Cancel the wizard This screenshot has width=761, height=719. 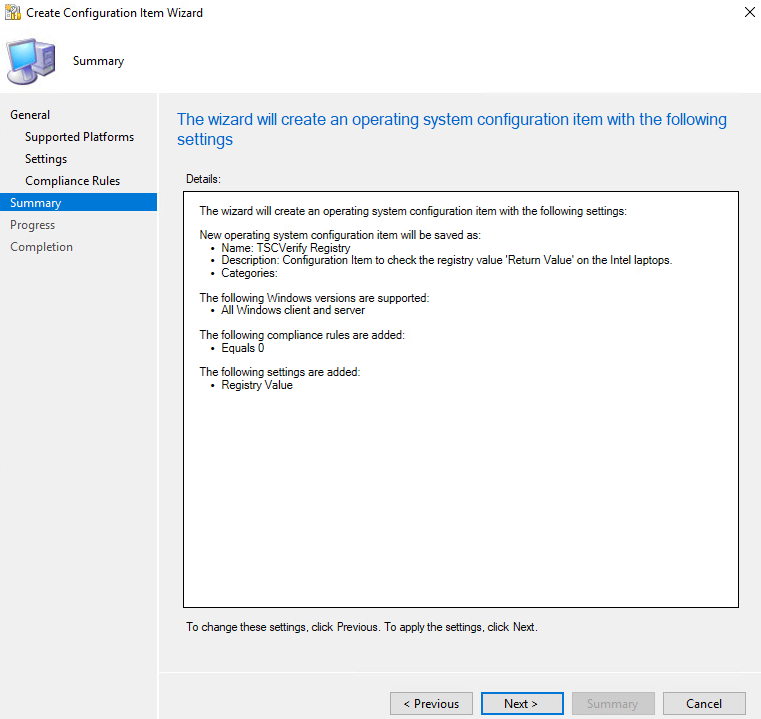tap(704, 703)
